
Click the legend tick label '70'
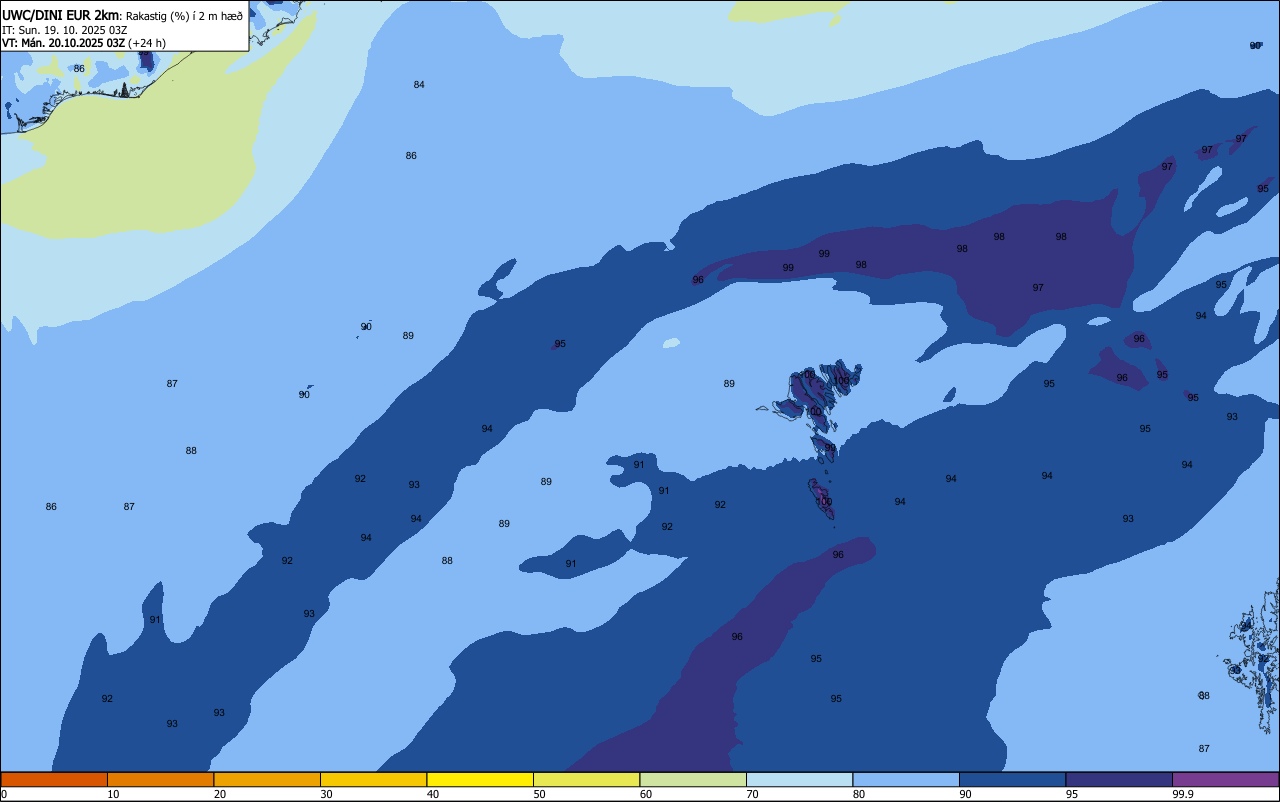(752, 794)
